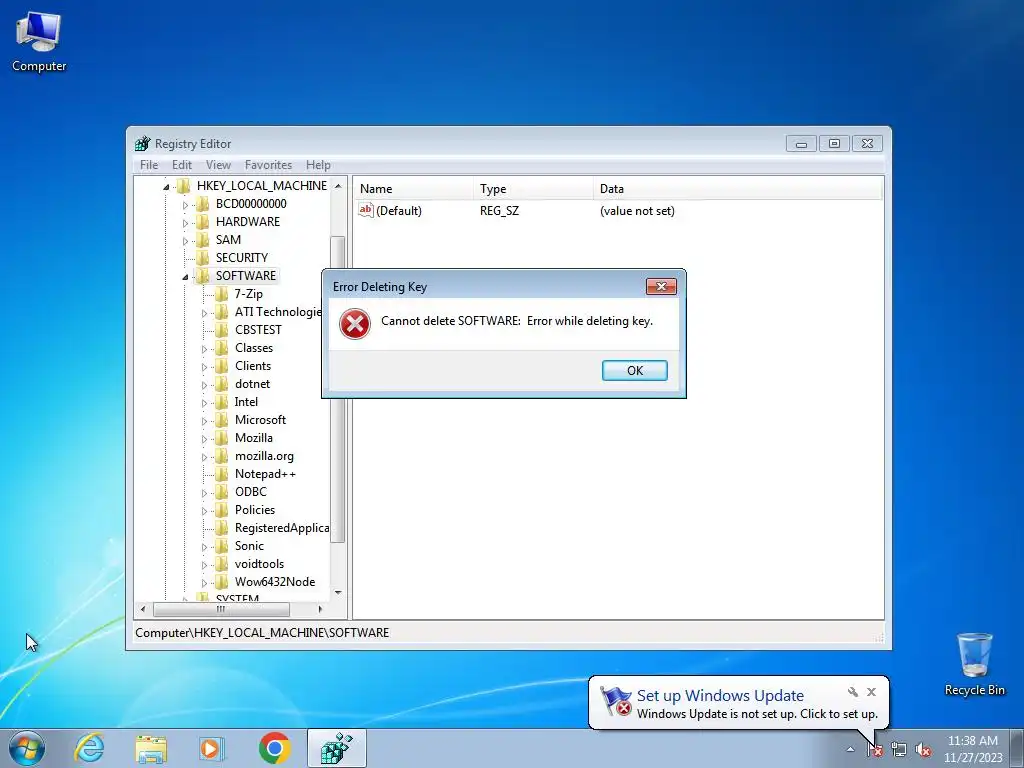1024x768 pixels.
Task: Click the Set up Windows Update link
Action: tap(720, 696)
